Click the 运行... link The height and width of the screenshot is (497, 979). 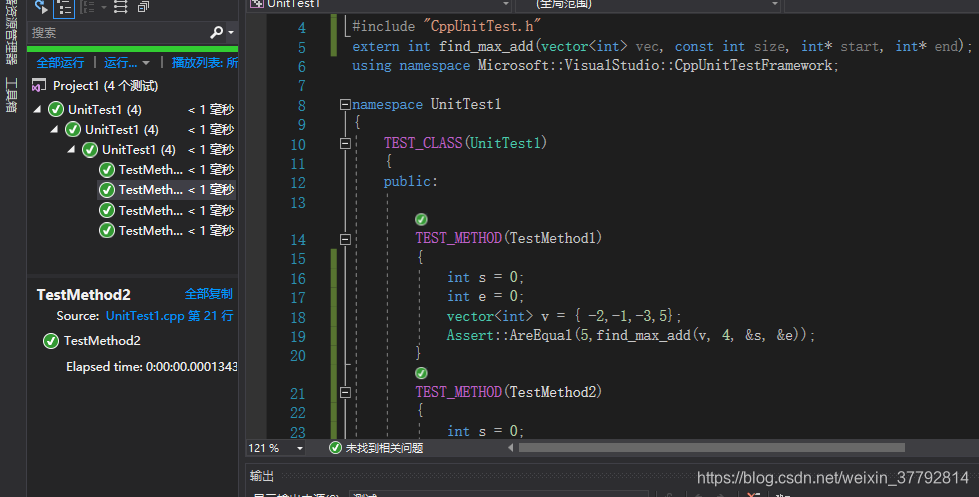click(121, 62)
